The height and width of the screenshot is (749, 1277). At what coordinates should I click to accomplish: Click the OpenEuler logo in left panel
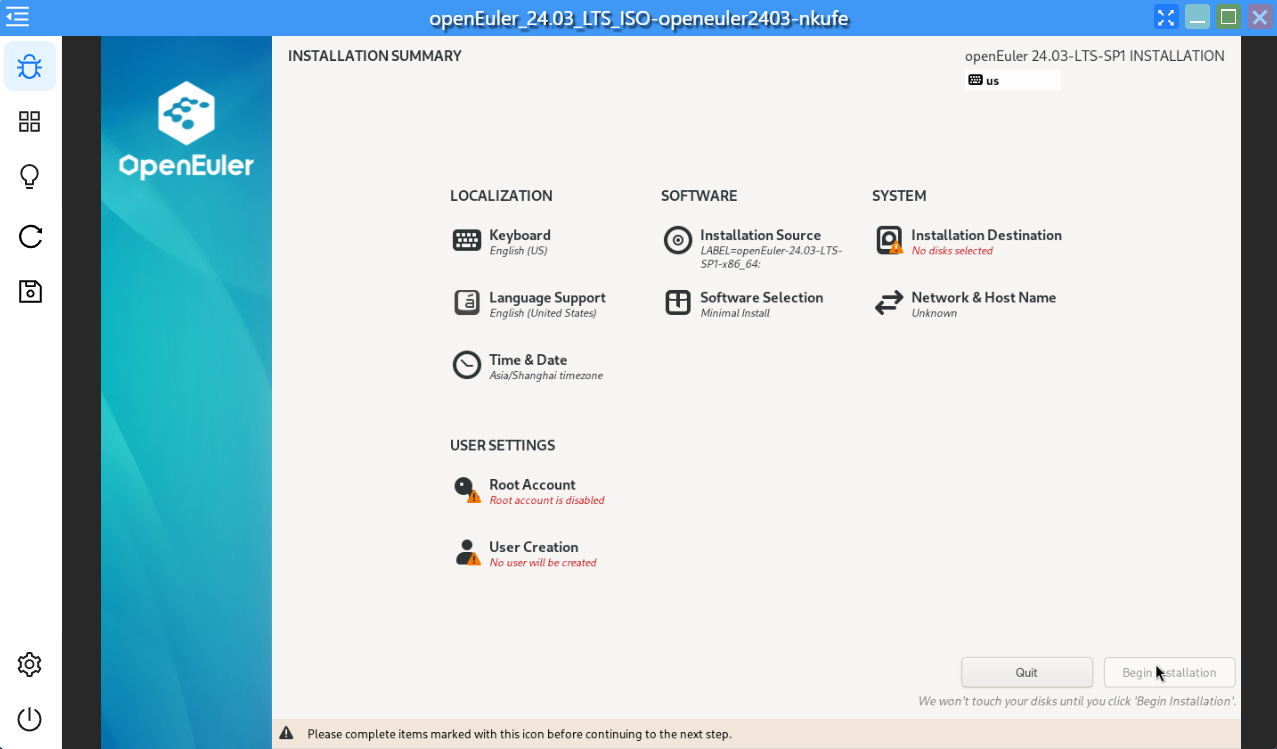(186, 130)
